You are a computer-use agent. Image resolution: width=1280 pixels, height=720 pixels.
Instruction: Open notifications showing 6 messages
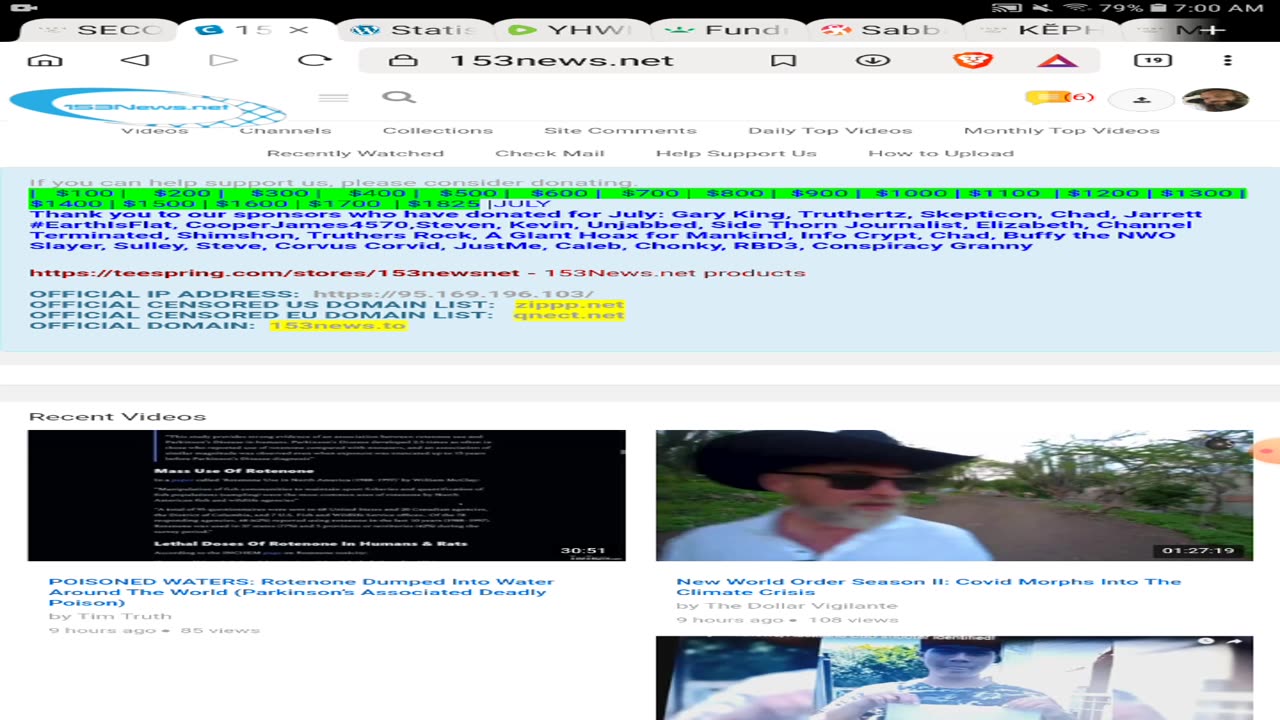1060,97
